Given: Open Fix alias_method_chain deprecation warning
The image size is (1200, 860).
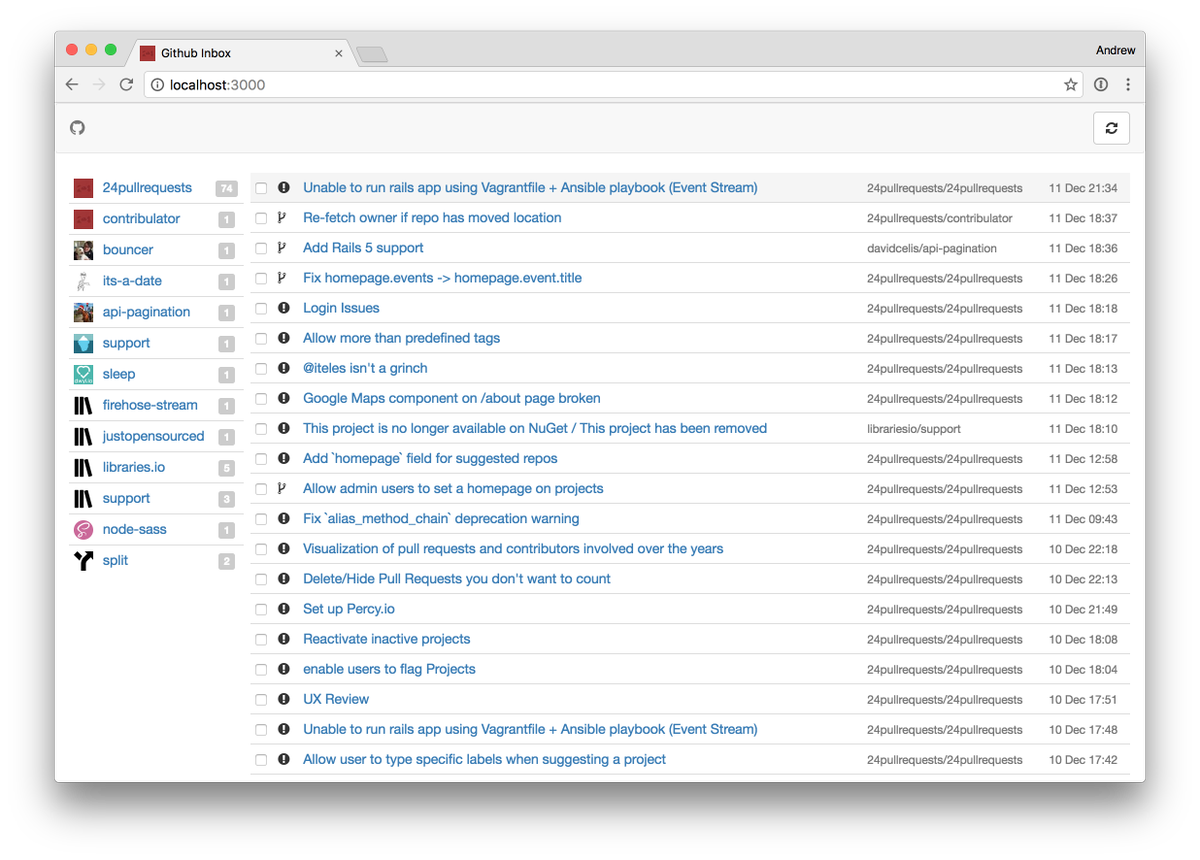Looking at the screenshot, I should [441, 519].
